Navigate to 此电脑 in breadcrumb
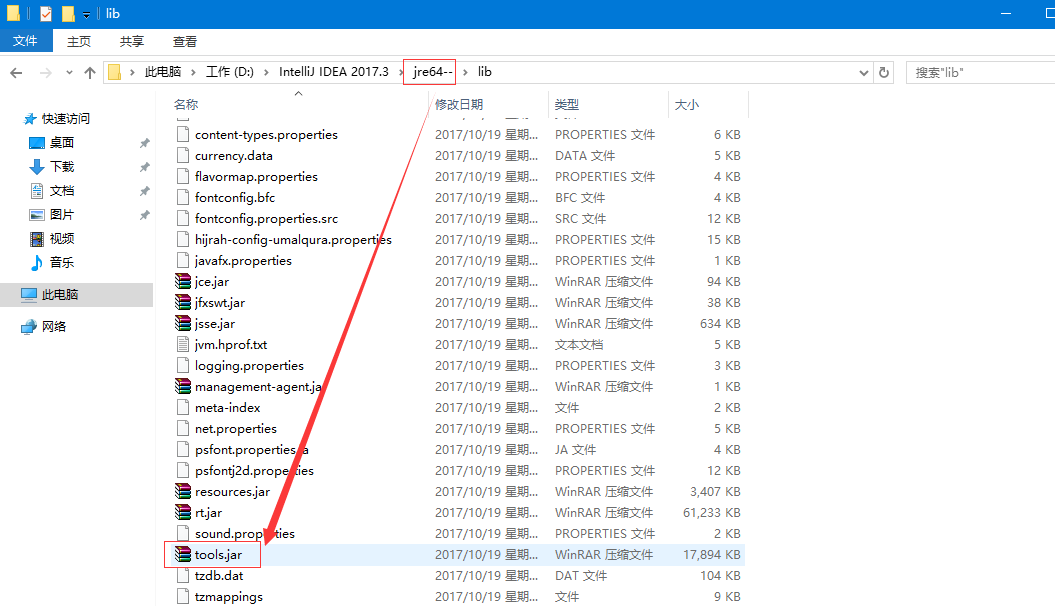Image resolution: width=1055 pixels, height=606 pixels. (163, 72)
